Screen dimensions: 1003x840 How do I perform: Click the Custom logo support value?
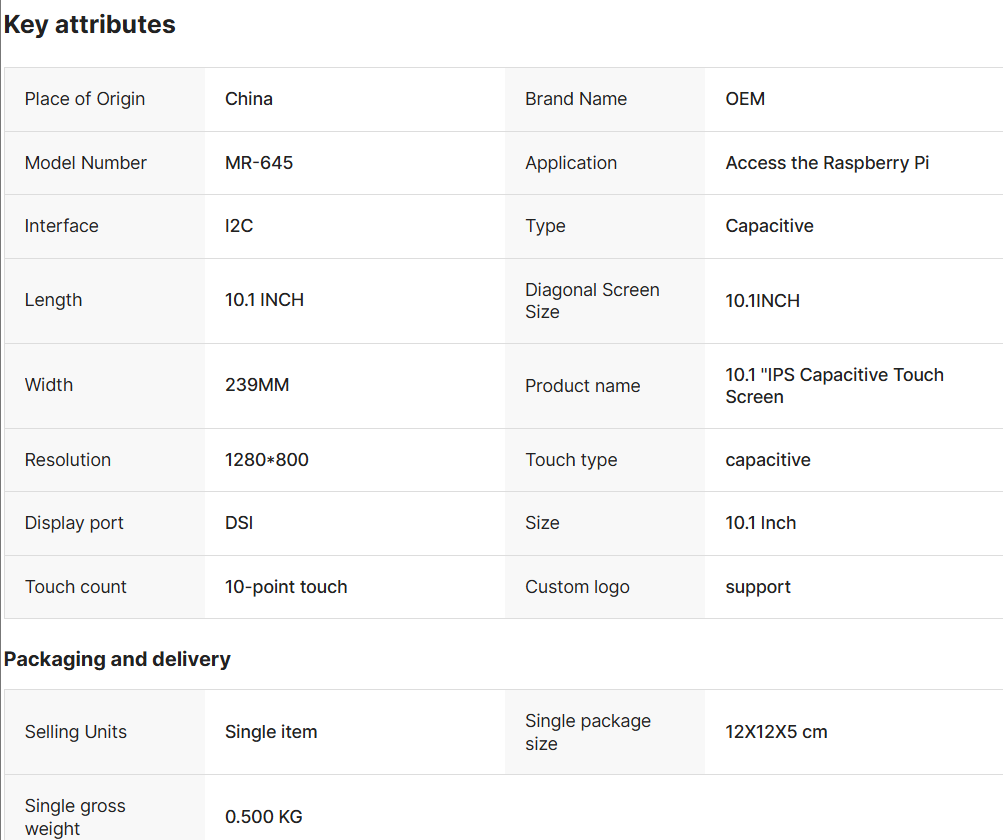pyautogui.click(x=758, y=587)
